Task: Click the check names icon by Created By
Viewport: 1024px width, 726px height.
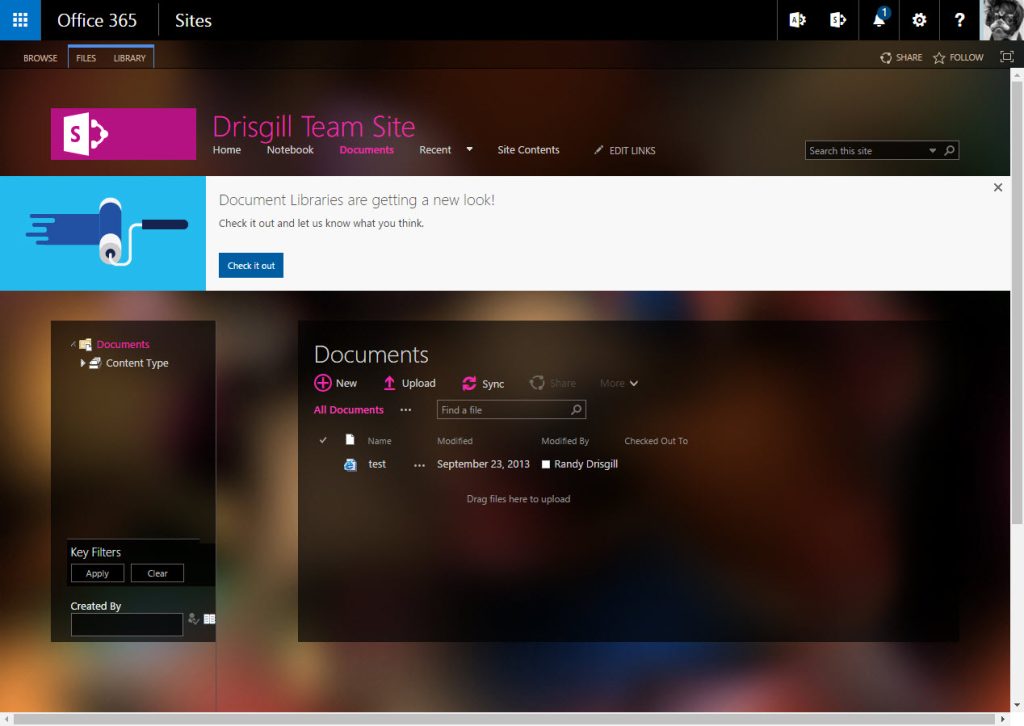Action: coord(193,618)
